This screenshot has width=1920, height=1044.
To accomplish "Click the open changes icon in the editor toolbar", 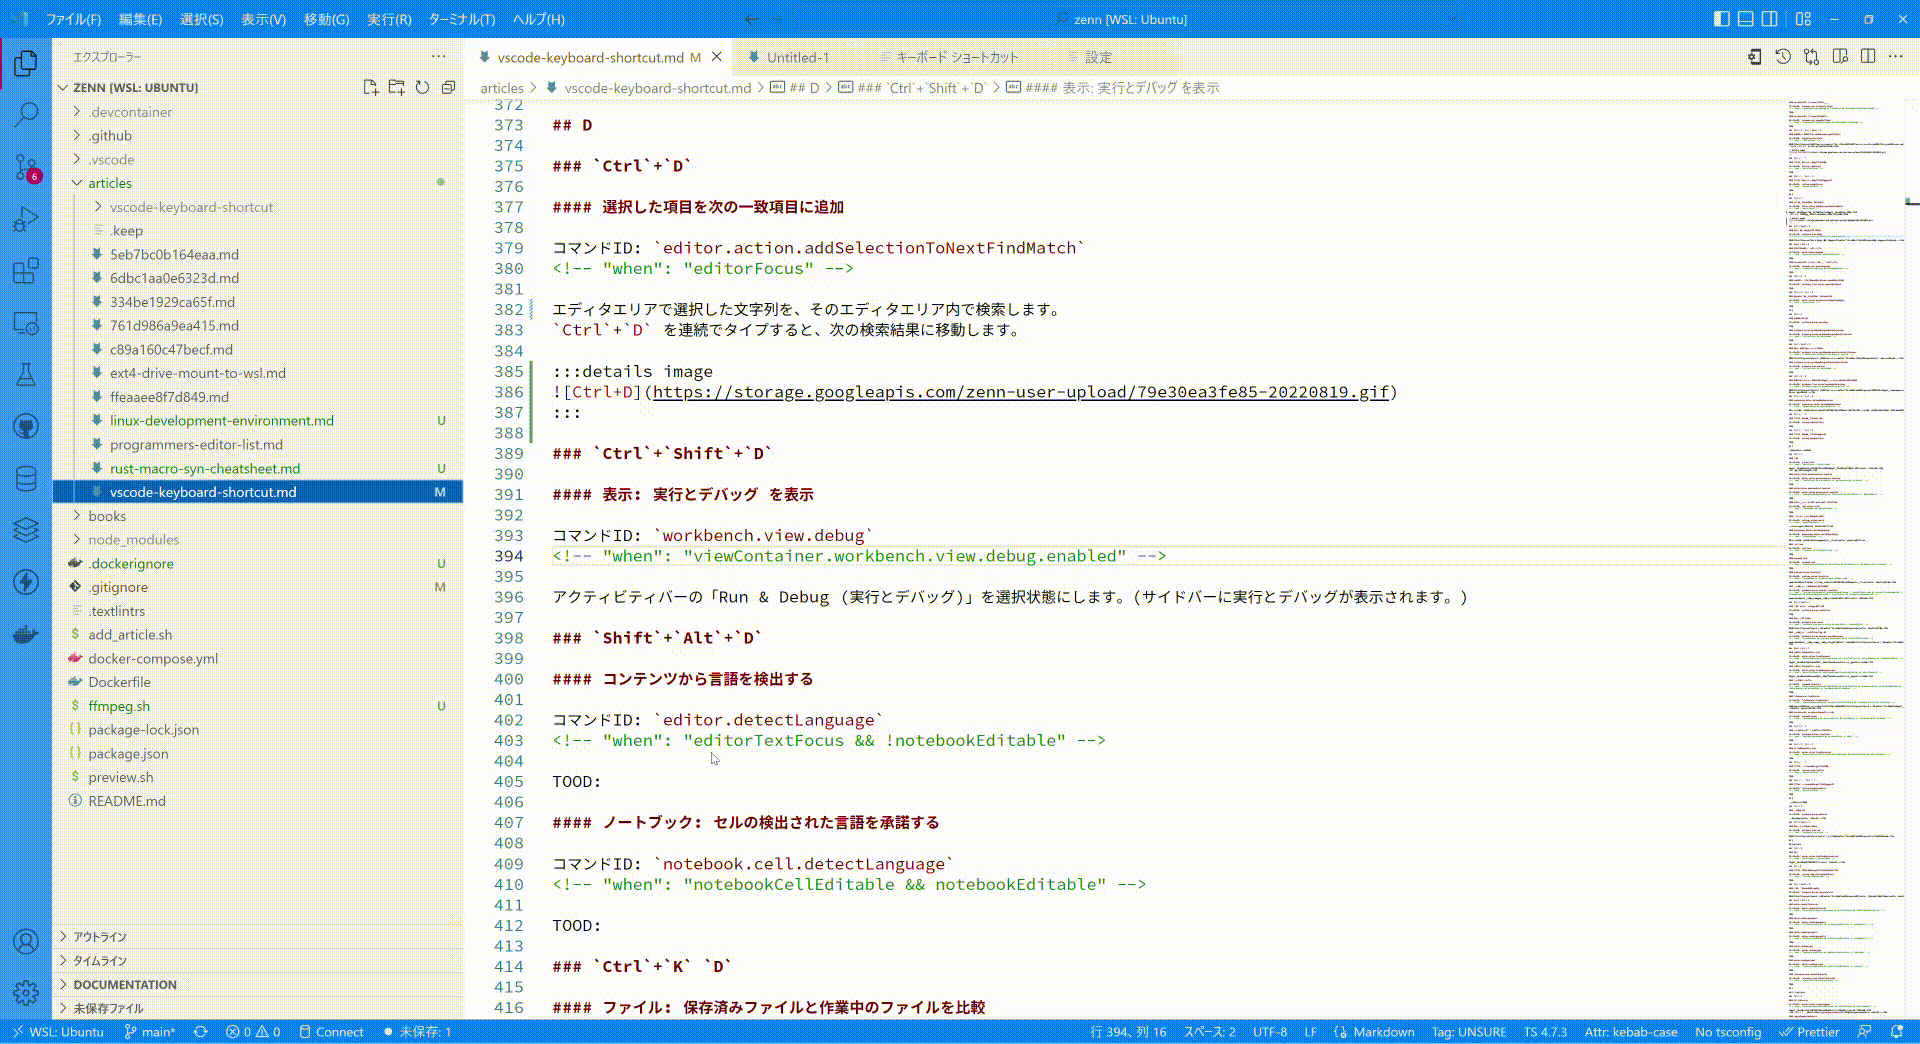I will click(x=1811, y=57).
